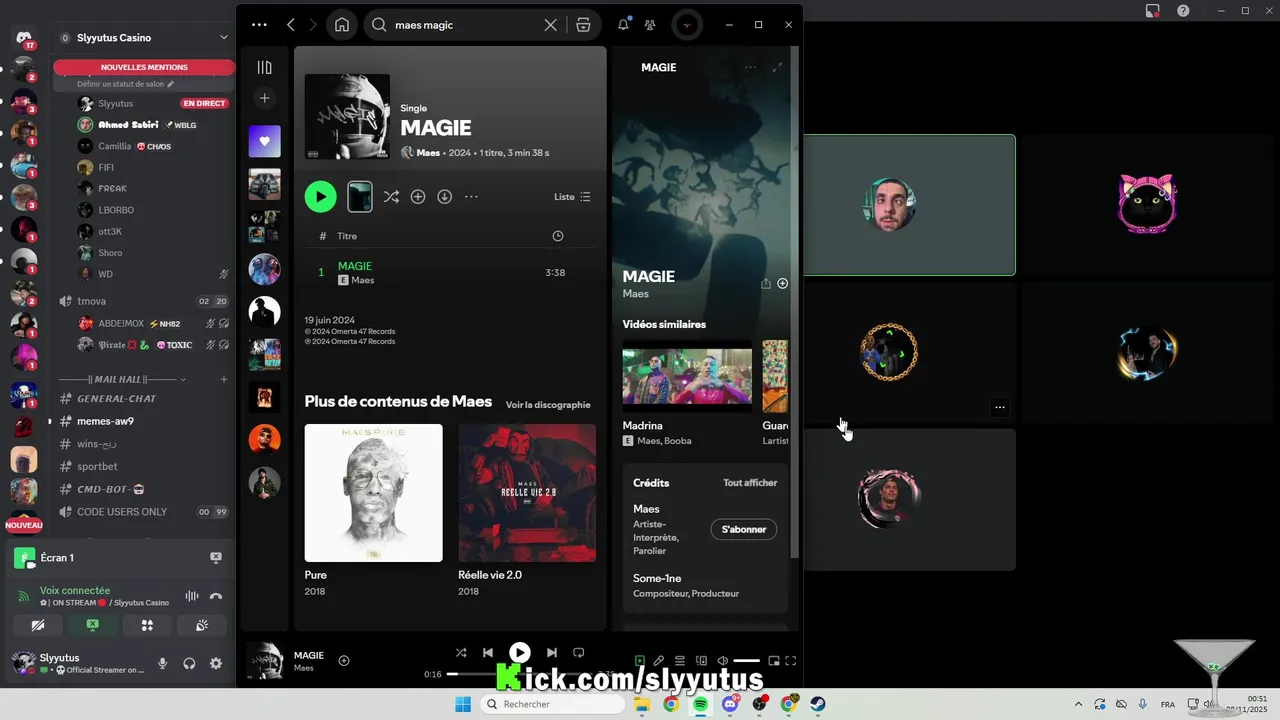Open the memes-aw9 Discord channel
Viewport: 1280px width, 720px height.
click(x=105, y=421)
